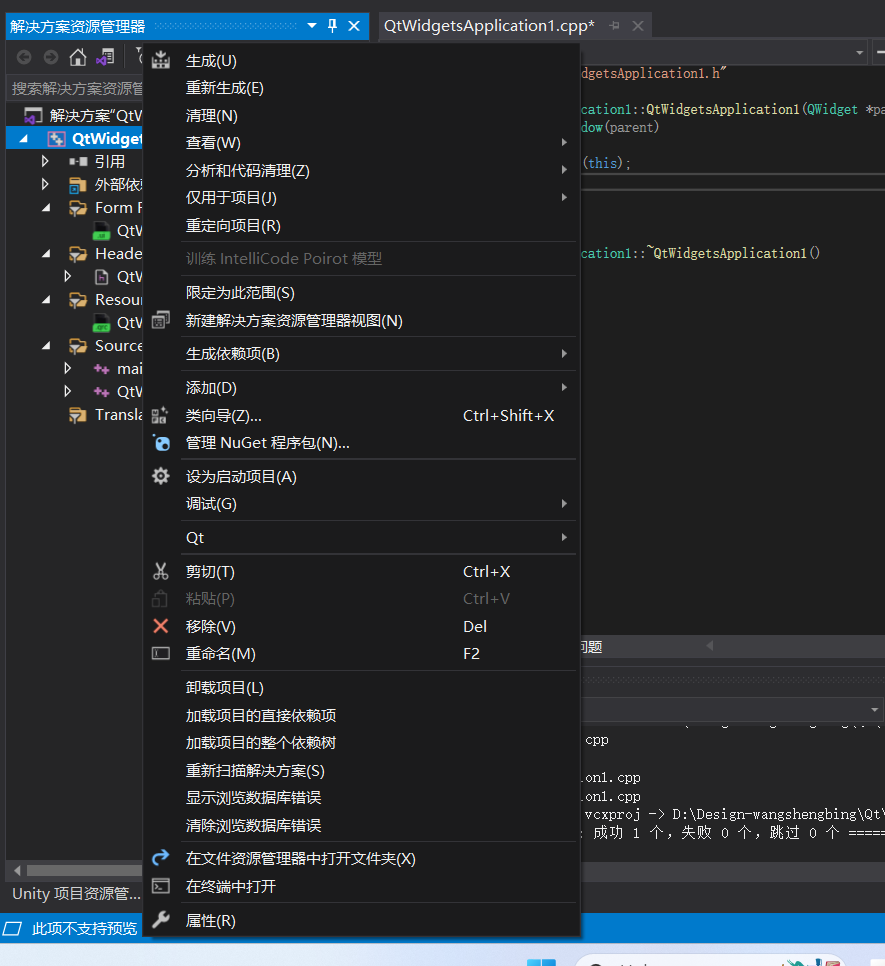Viewport: 885px width, 966px height.
Task: Click the NuGet package icon
Action: [161, 443]
